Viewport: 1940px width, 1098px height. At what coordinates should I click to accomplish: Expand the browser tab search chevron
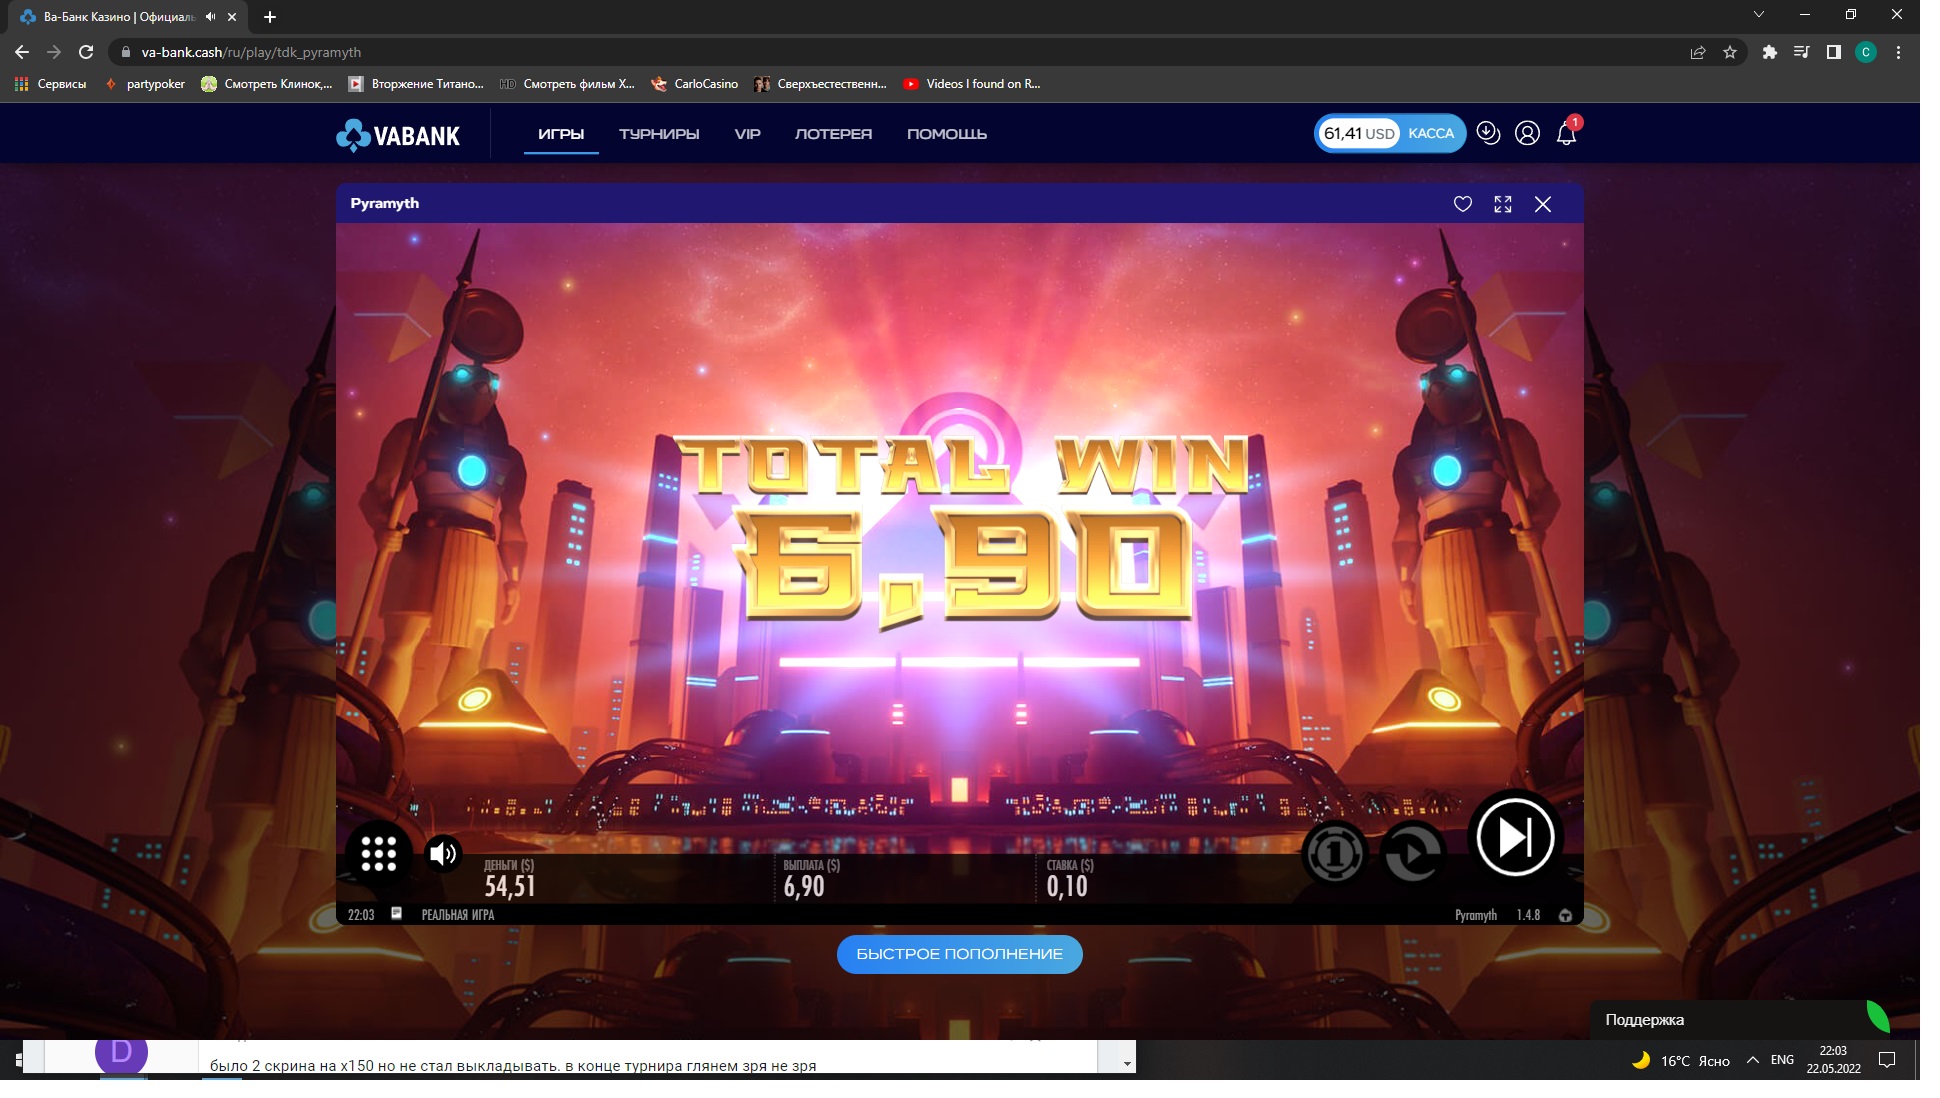pos(1758,15)
